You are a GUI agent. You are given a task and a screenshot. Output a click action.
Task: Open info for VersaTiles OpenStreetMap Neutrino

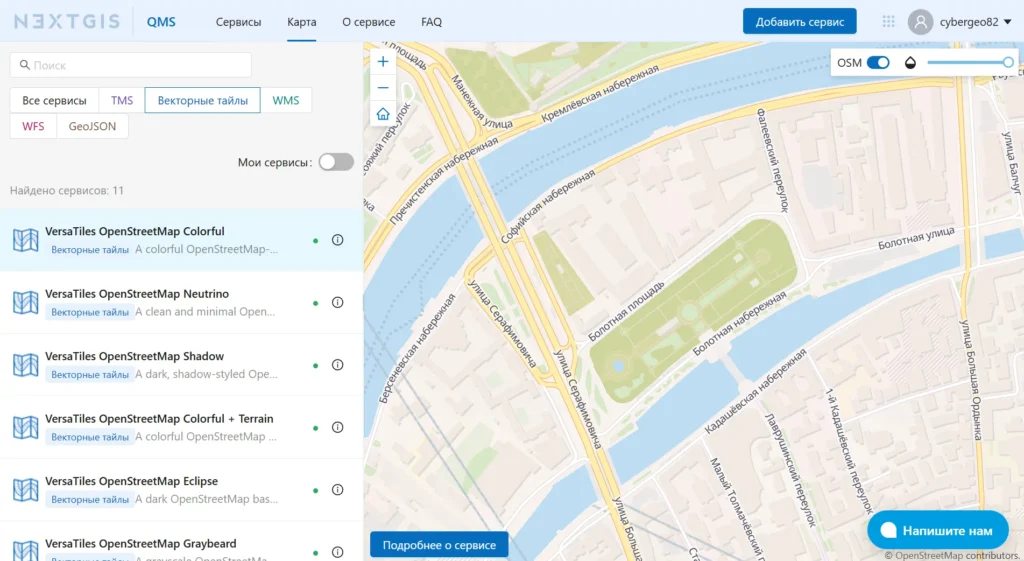click(x=338, y=302)
